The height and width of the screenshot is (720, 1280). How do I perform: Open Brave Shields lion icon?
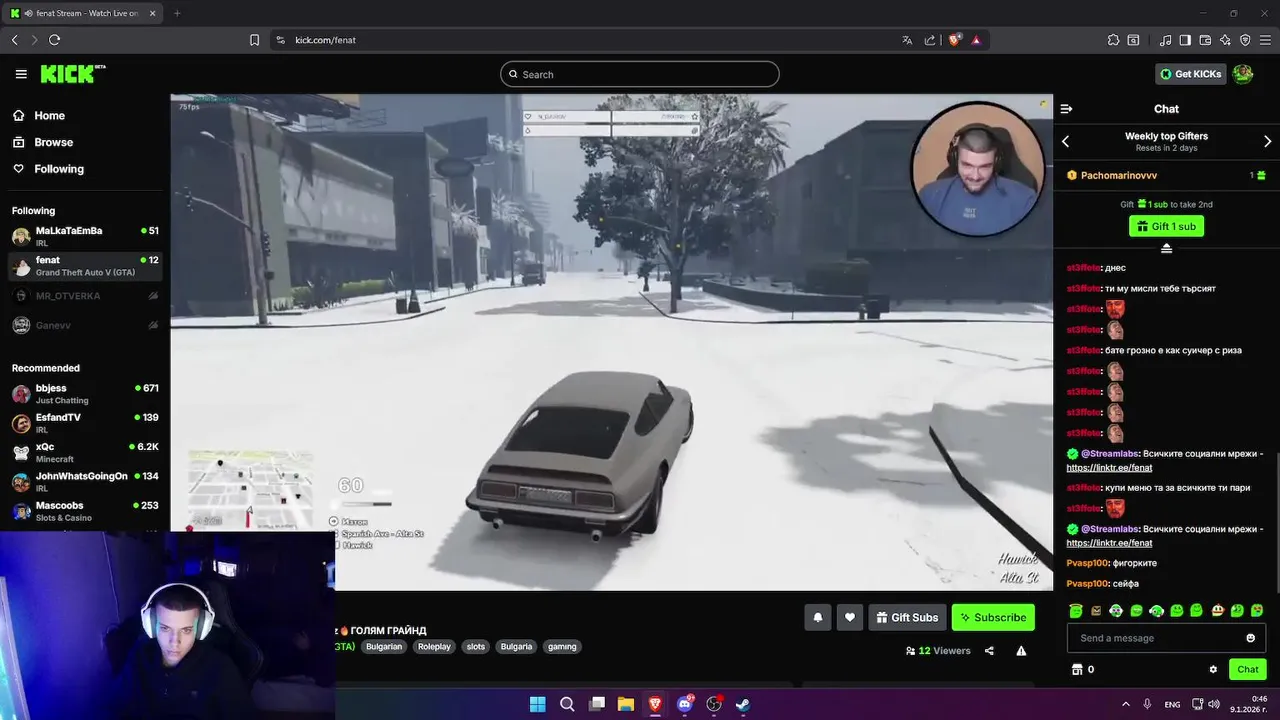(954, 40)
